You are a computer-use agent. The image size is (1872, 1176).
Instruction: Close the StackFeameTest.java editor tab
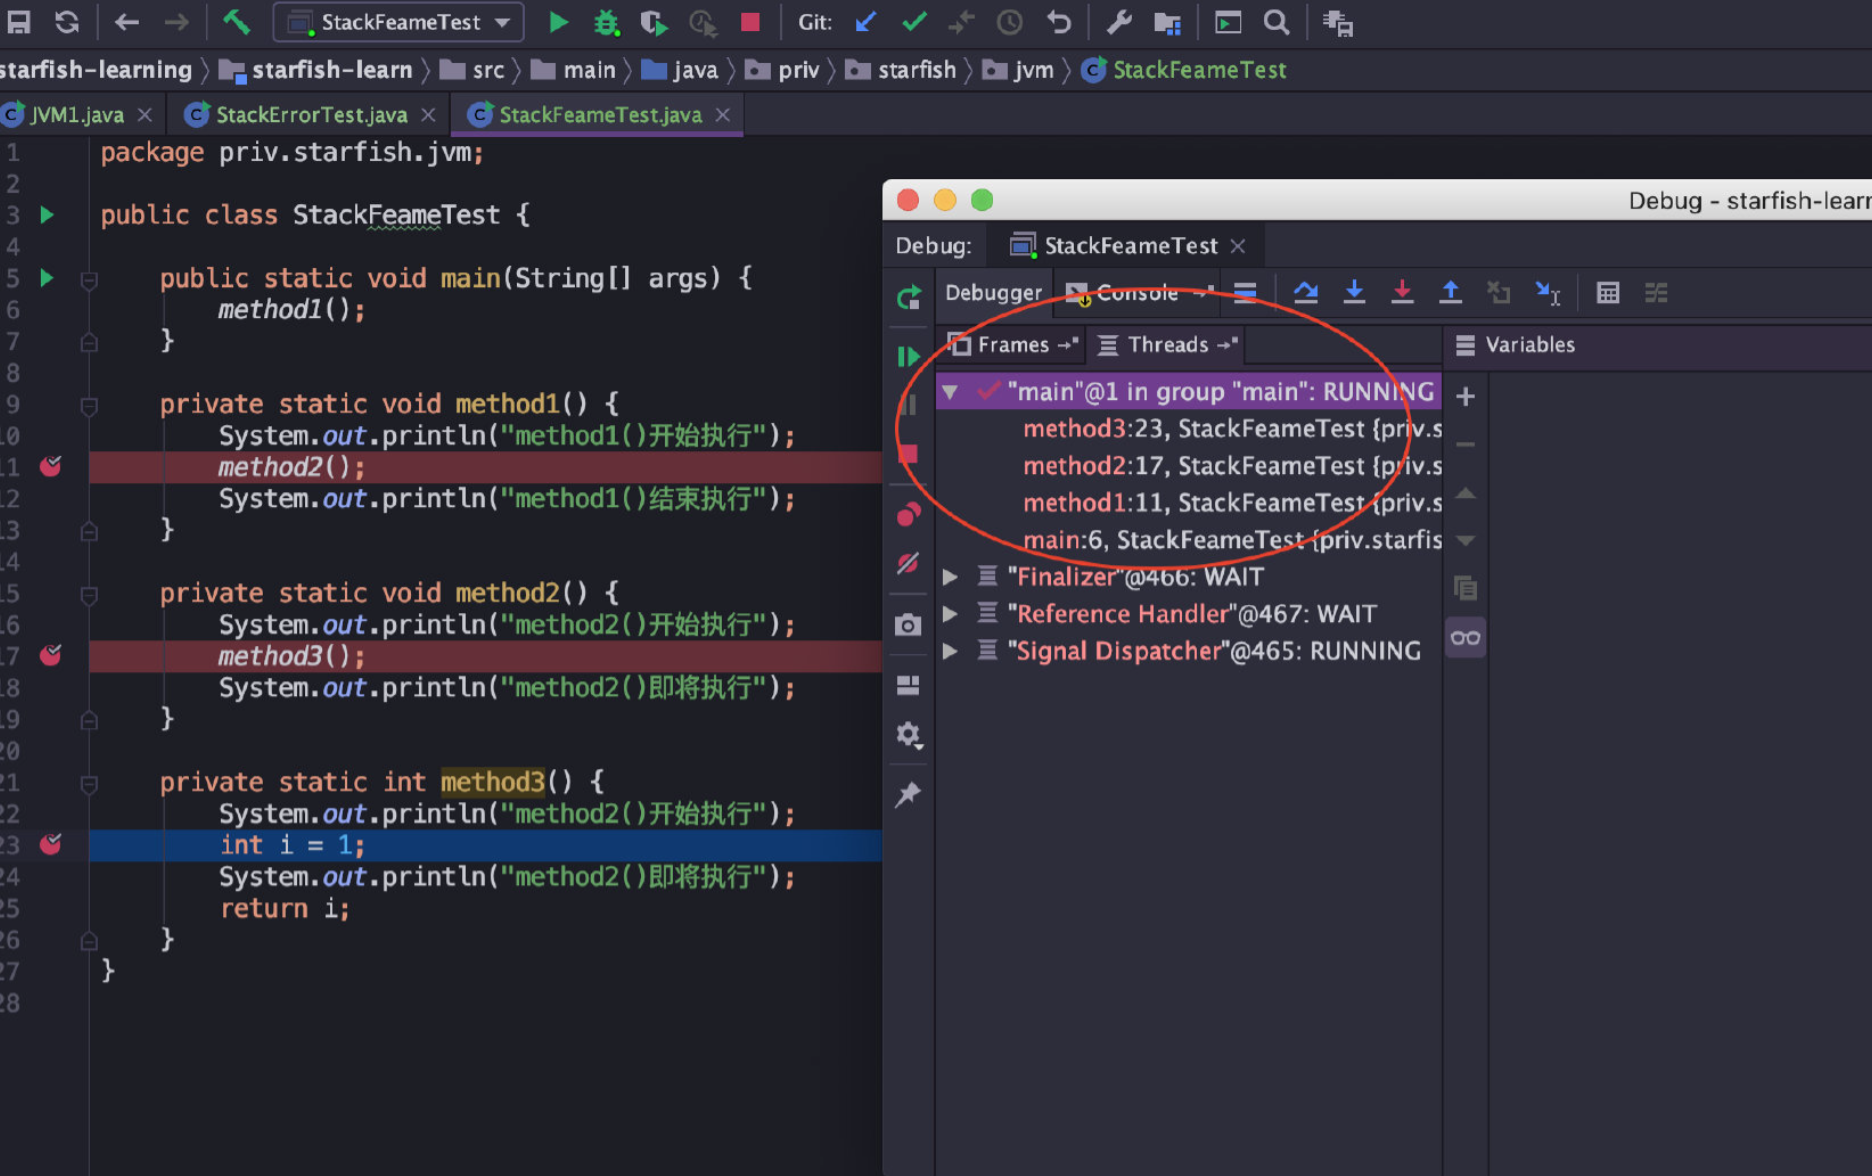(723, 115)
